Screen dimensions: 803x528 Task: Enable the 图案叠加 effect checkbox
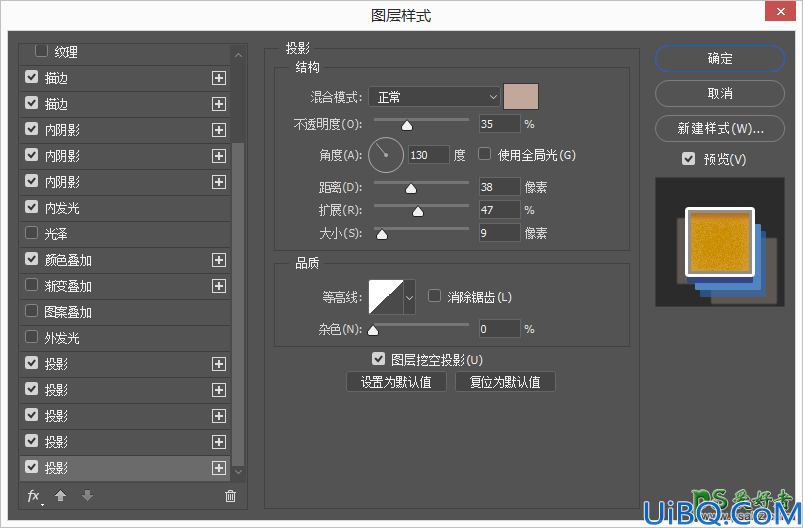[32, 311]
